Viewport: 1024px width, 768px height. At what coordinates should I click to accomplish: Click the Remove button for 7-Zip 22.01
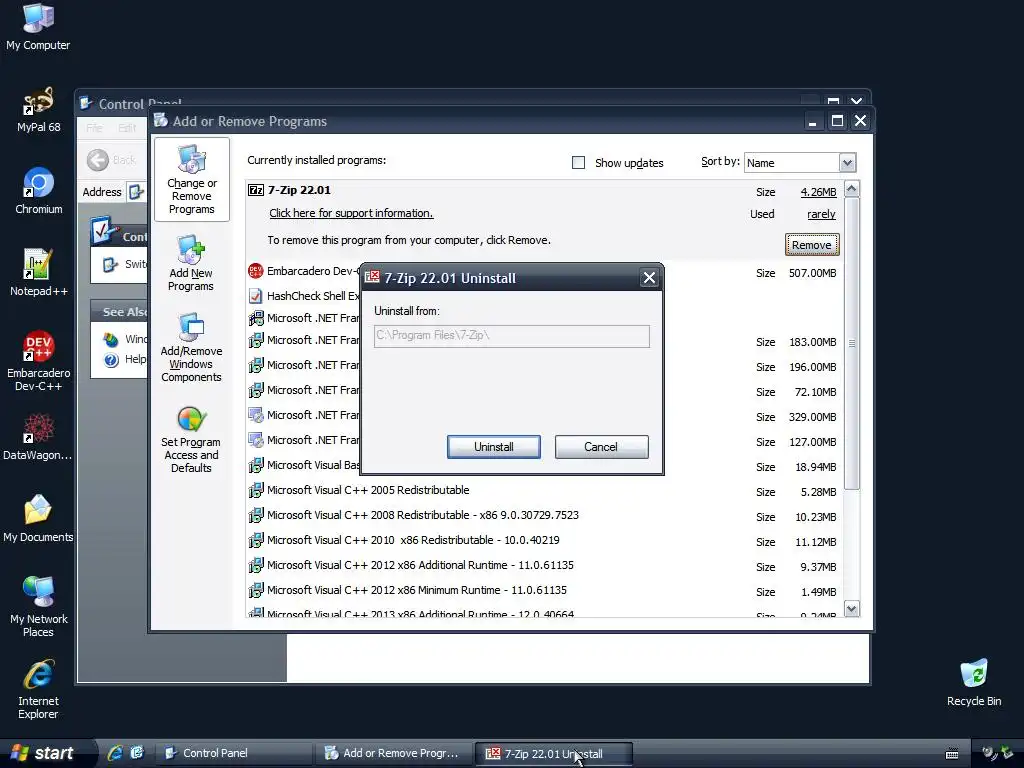pos(812,245)
